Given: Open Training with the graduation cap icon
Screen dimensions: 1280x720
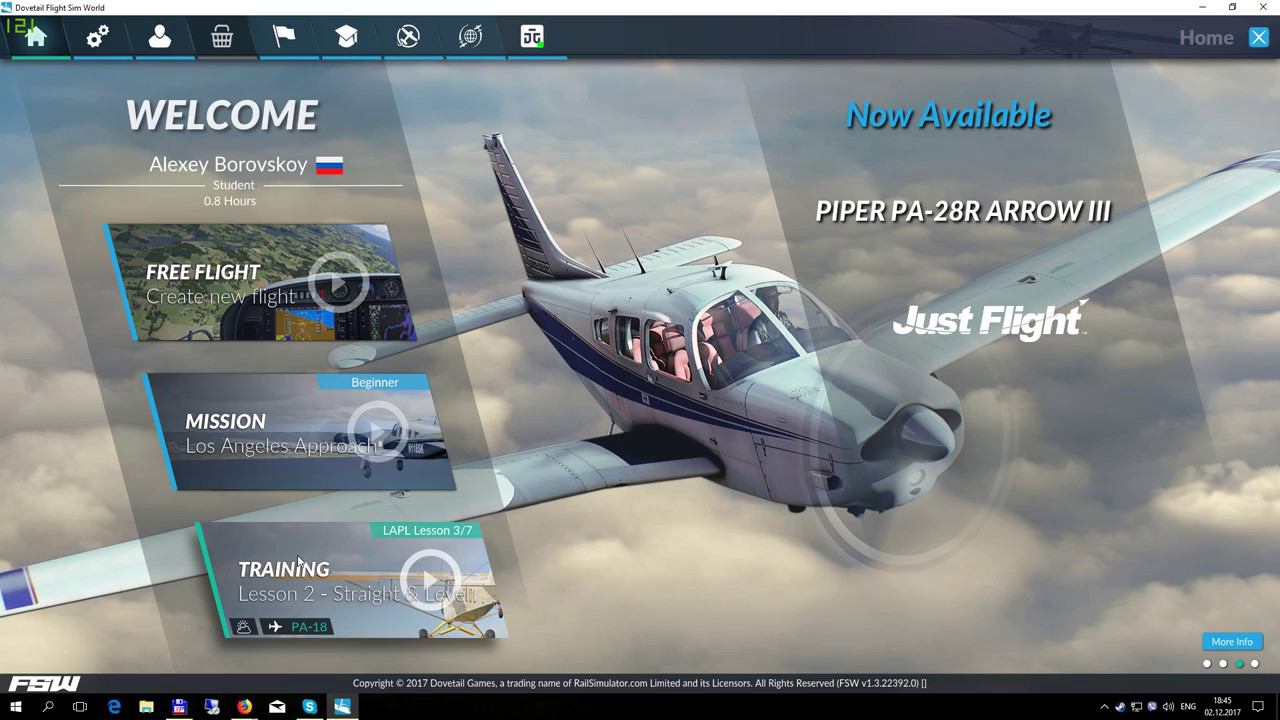Looking at the screenshot, I should click(x=346, y=37).
